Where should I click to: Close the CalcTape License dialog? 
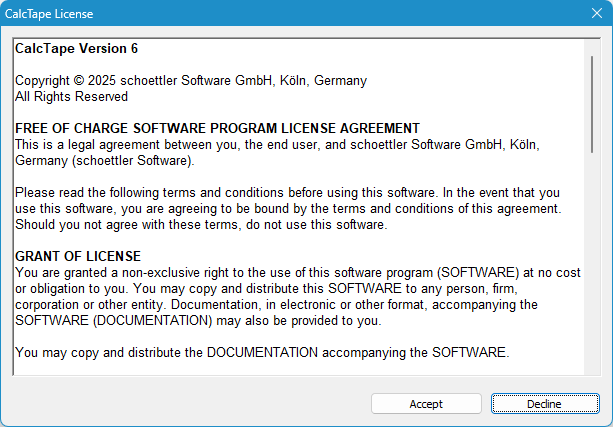(597, 13)
